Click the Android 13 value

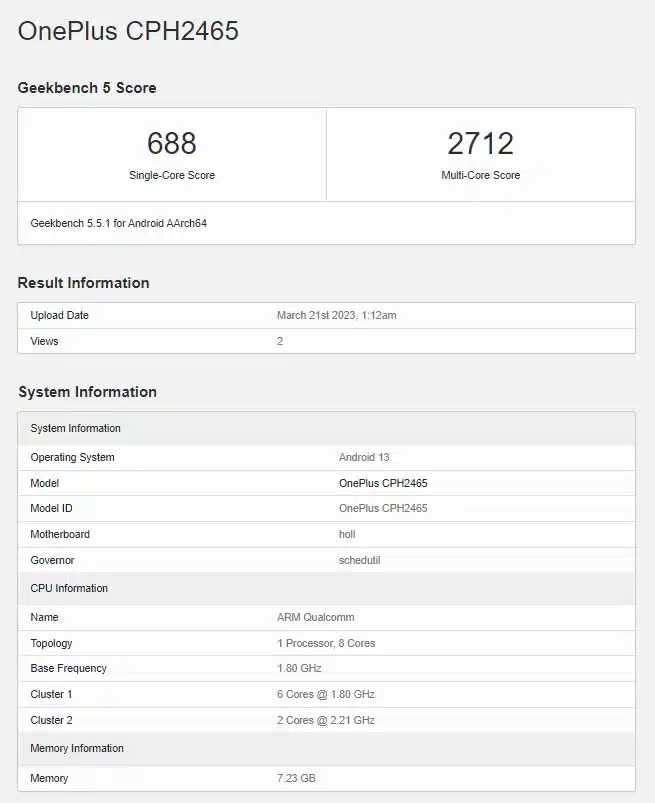click(364, 457)
